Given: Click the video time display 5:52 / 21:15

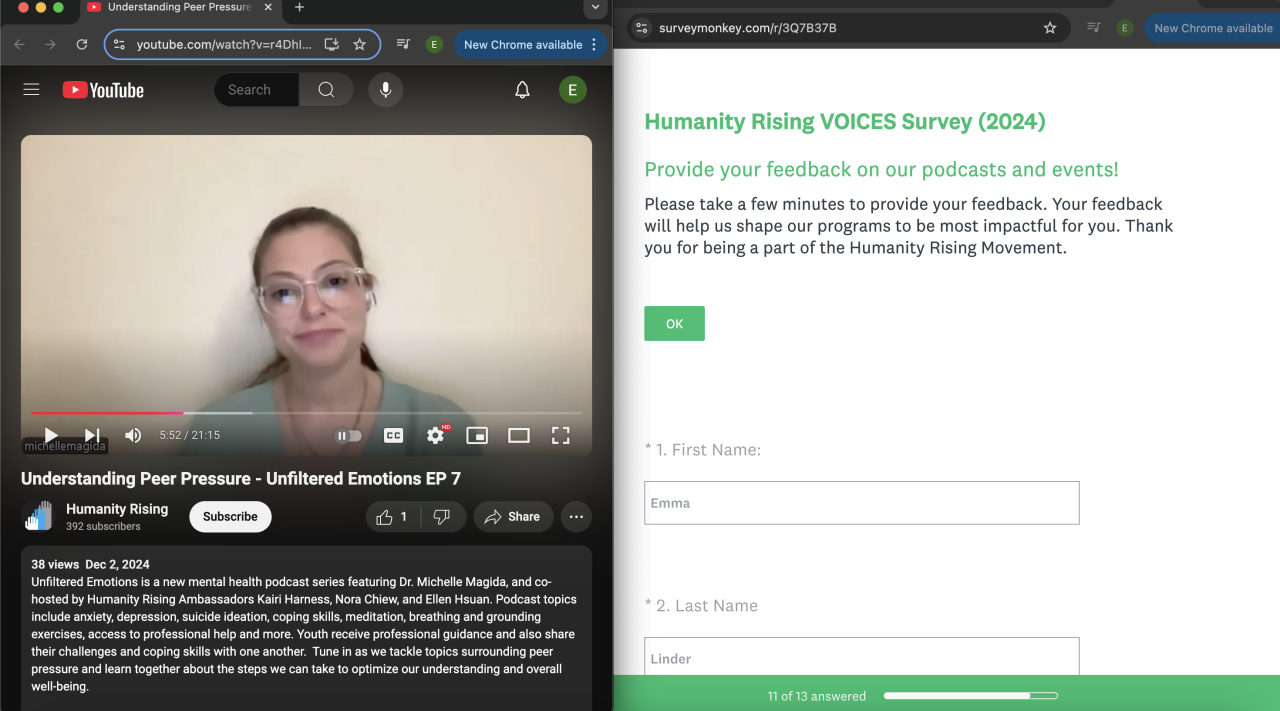Looking at the screenshot, I should [190, 435].
